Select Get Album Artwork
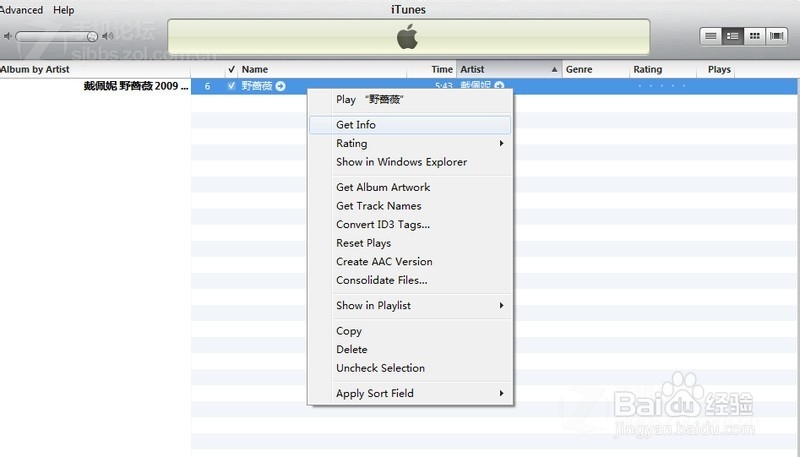 [410, 187]
